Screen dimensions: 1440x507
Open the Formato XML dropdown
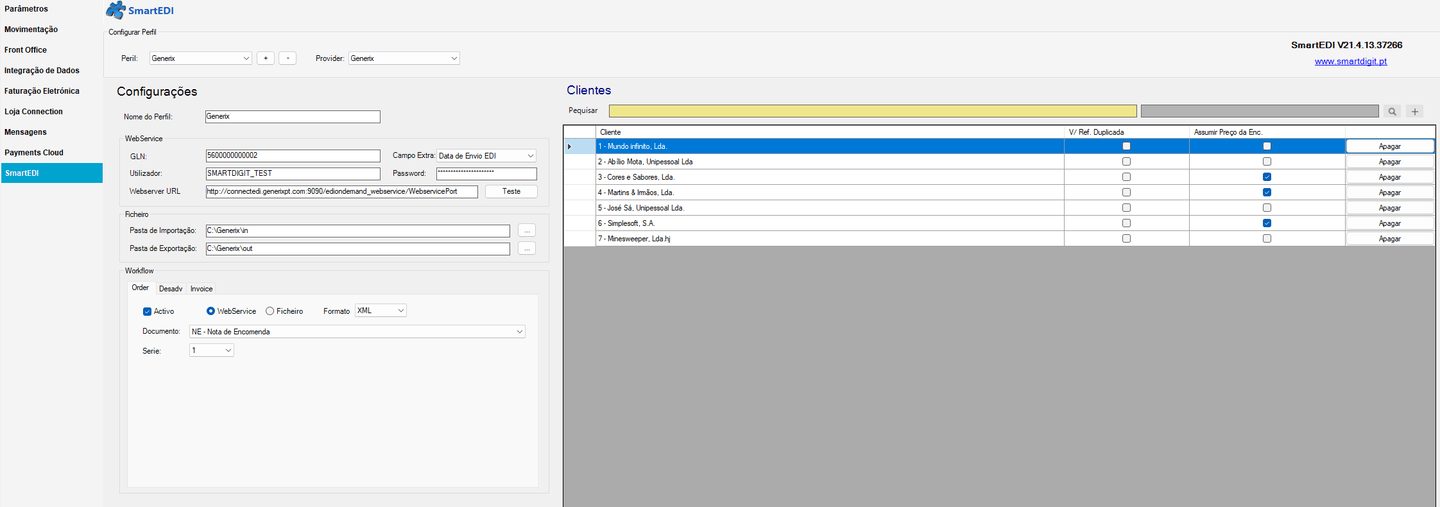[381, 311]
